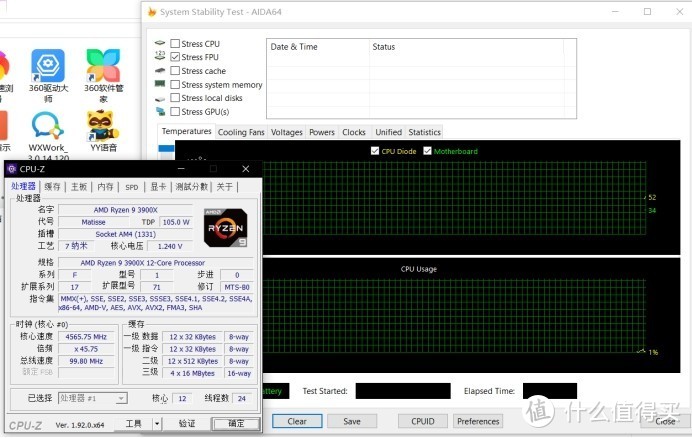The width and height of the screenshot is (692, 438).
Task: Click the 插槽 value Socket AM4 (1331)
Action: tap(125, 234)
